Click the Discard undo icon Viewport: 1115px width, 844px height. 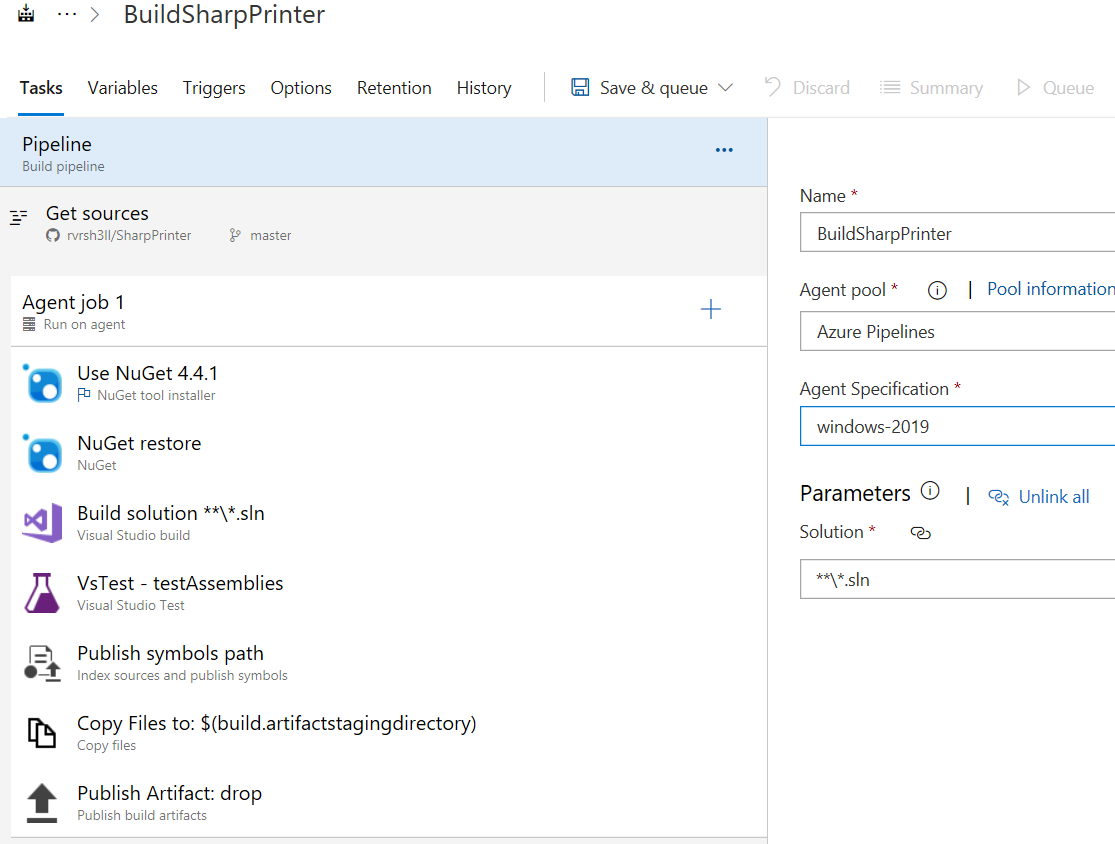point(773,87)
